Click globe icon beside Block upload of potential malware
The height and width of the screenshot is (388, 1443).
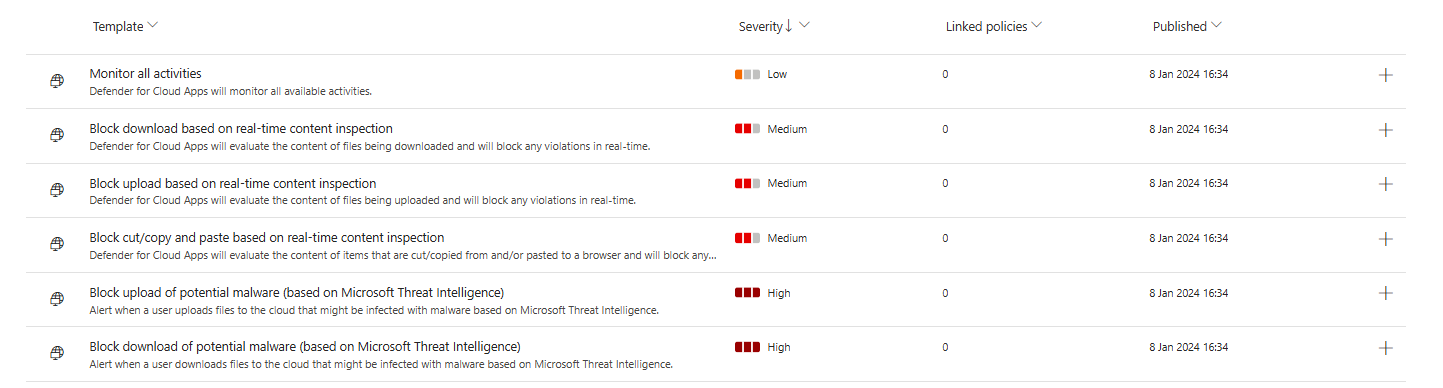[x=57, y=299]
